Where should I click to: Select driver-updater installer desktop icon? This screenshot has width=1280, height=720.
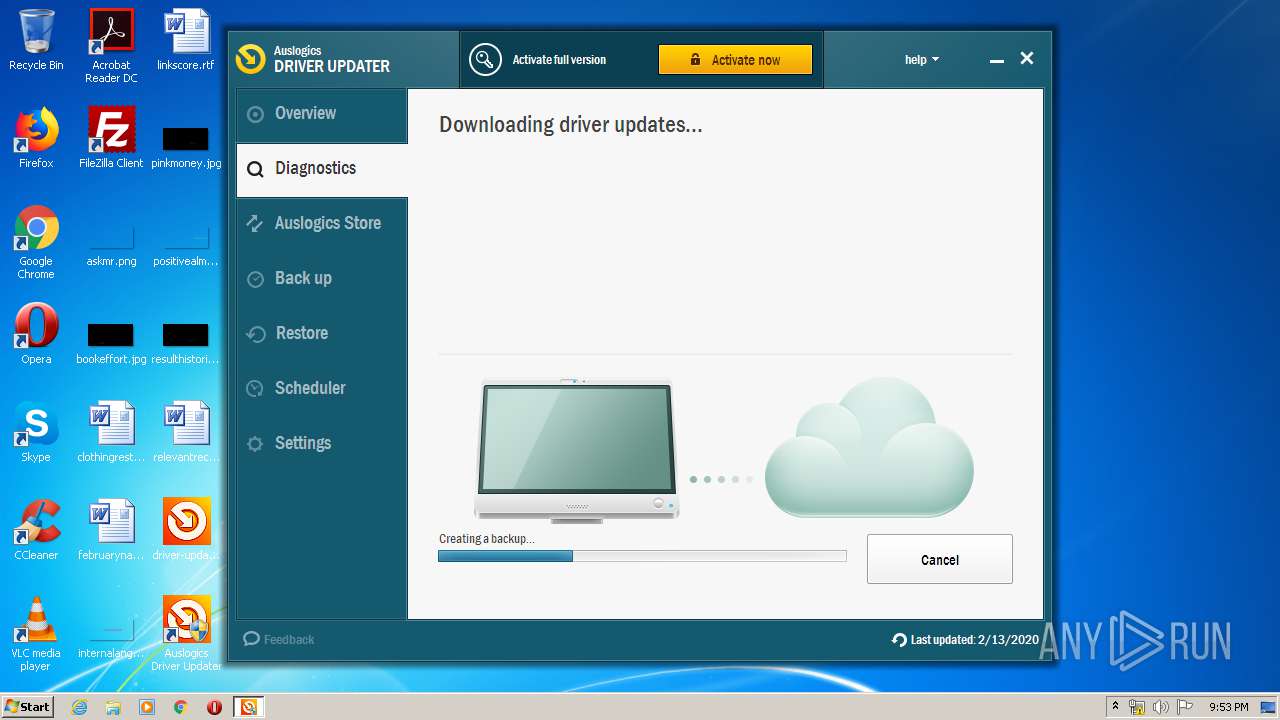(186, 530)
